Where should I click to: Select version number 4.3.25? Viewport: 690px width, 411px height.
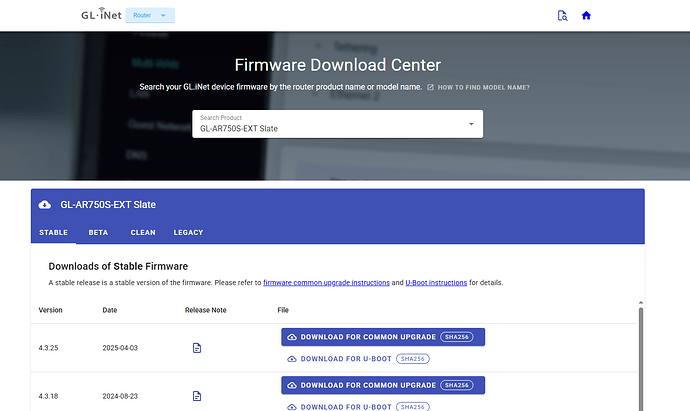coord(48,348)
